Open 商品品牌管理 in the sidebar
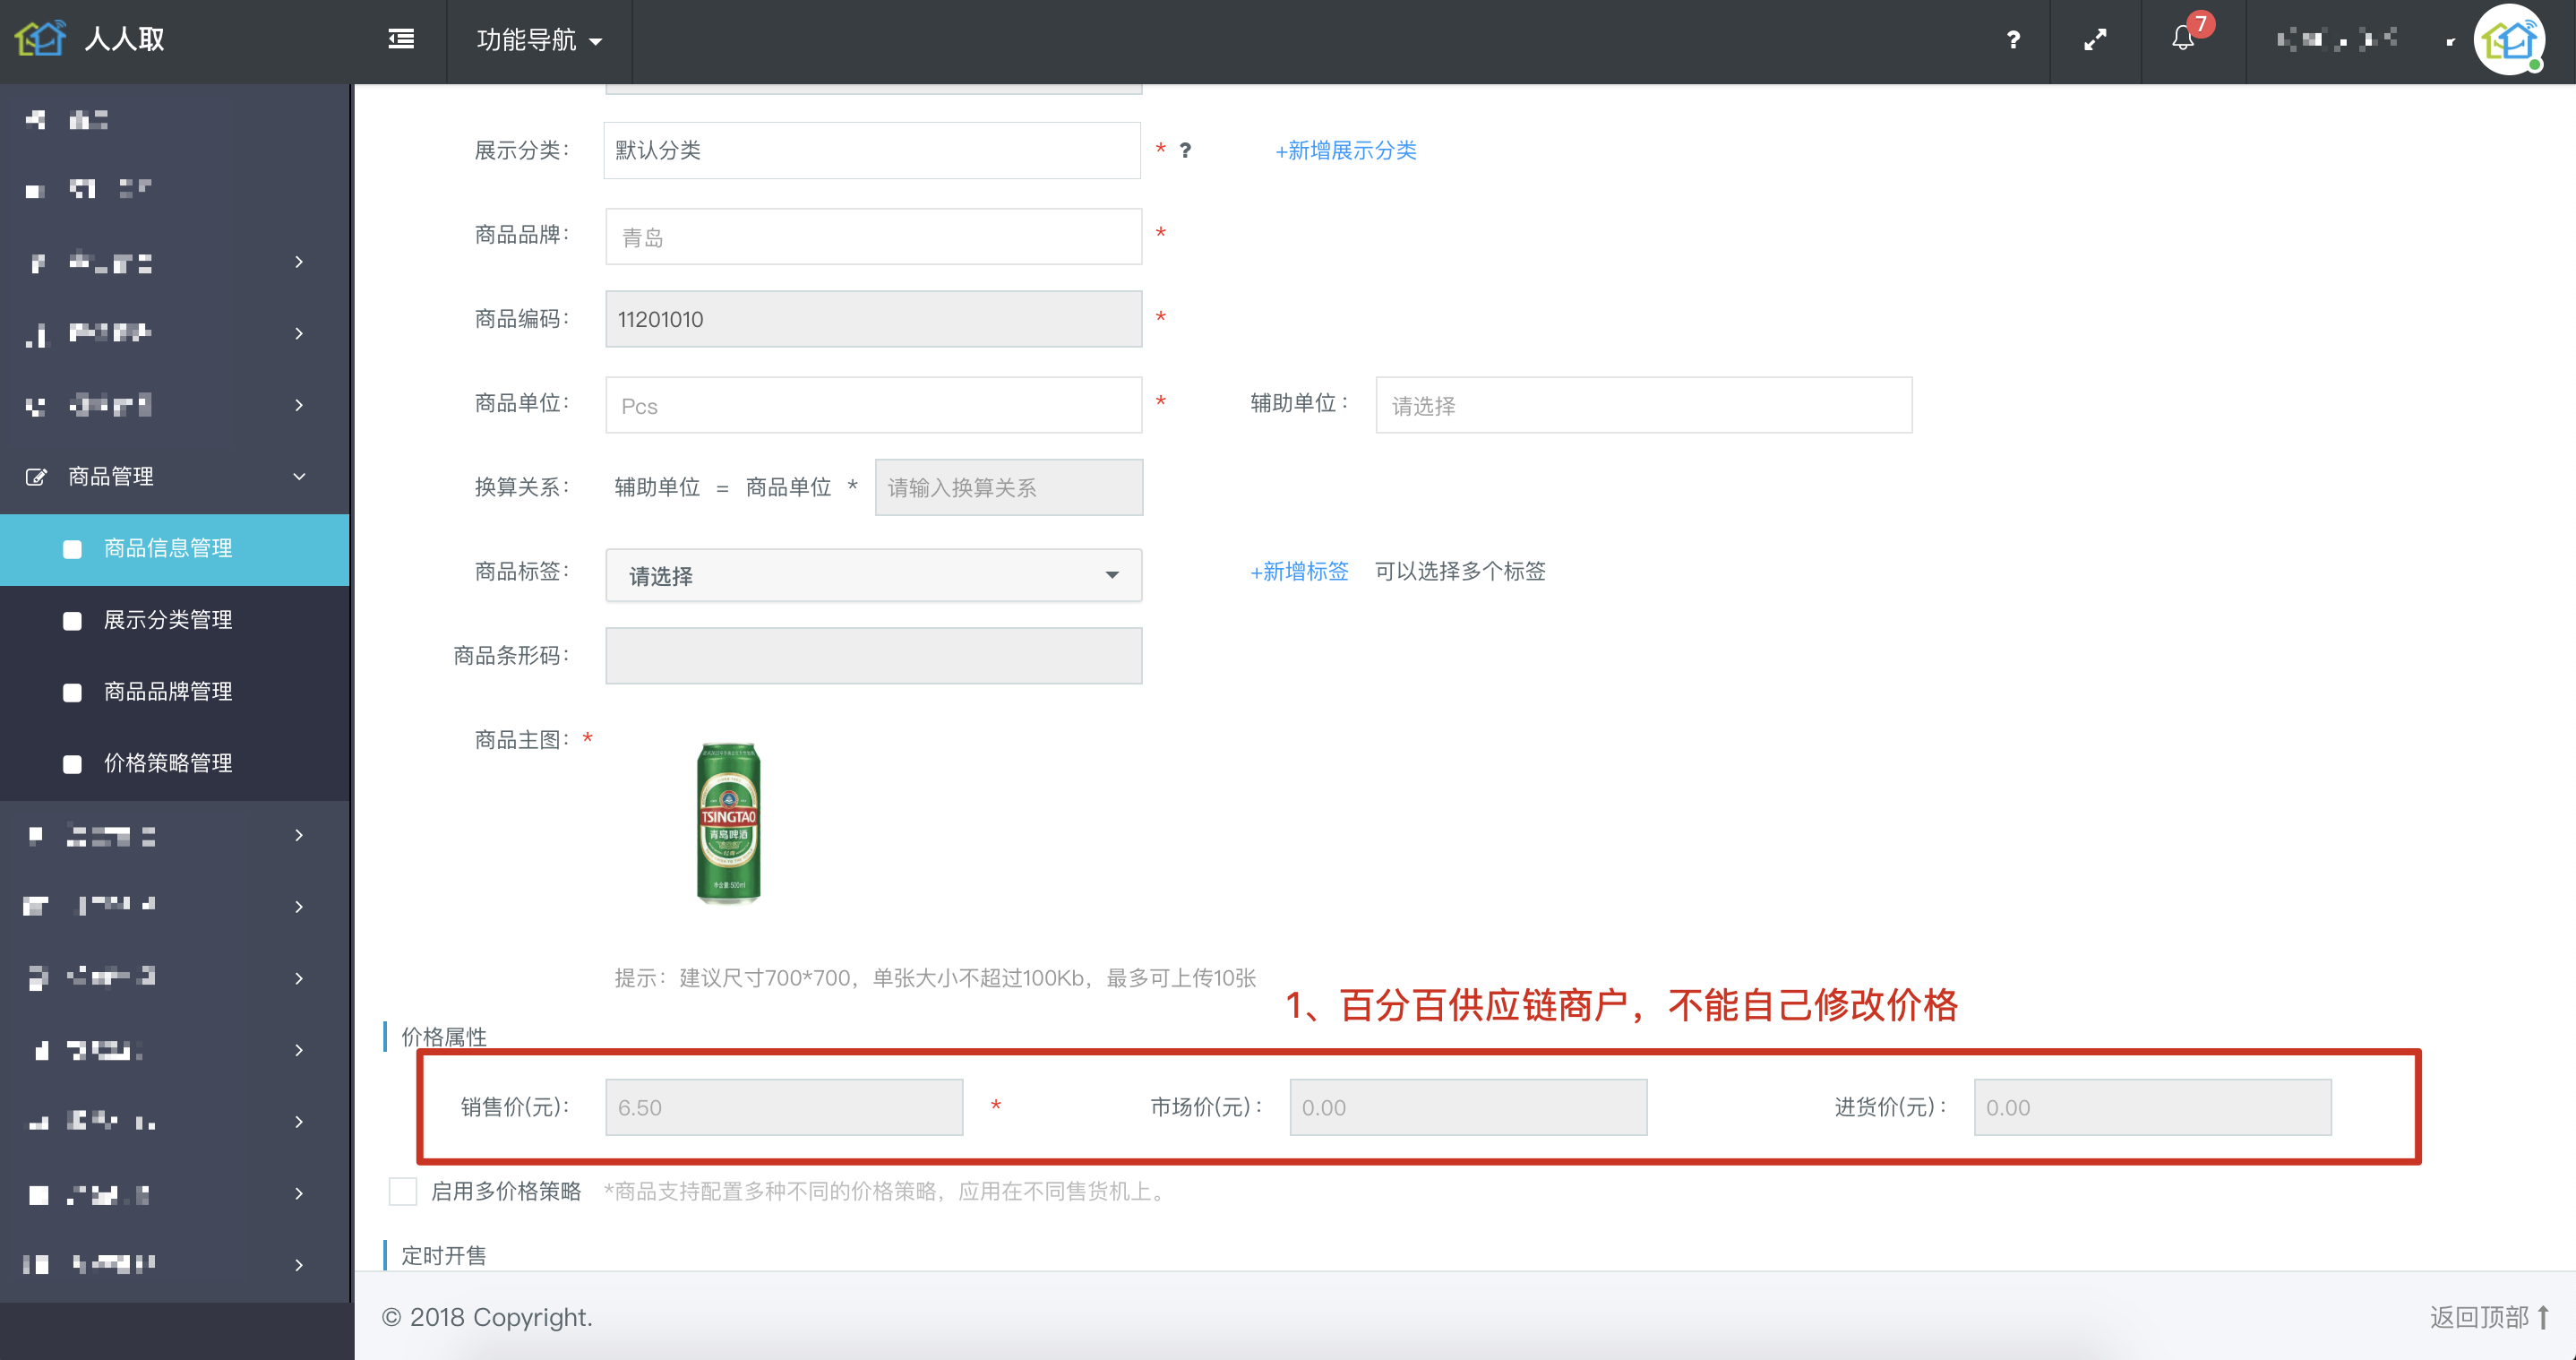Image resolution: width=2576 pixels, height=1360 pixels. pos(175,692)
